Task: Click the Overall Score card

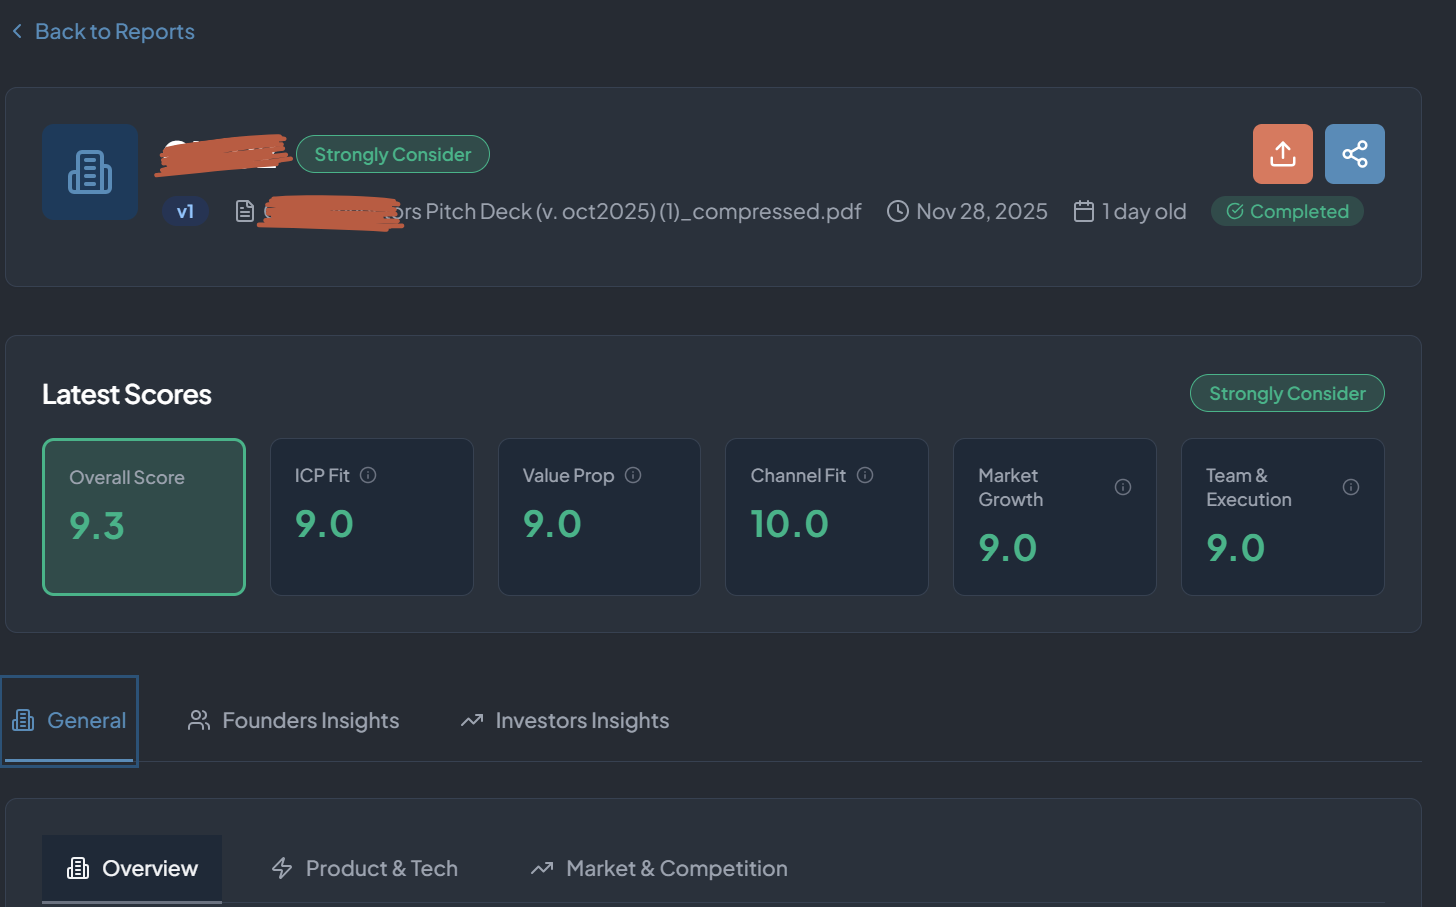Action: click(x=144, y=516)
